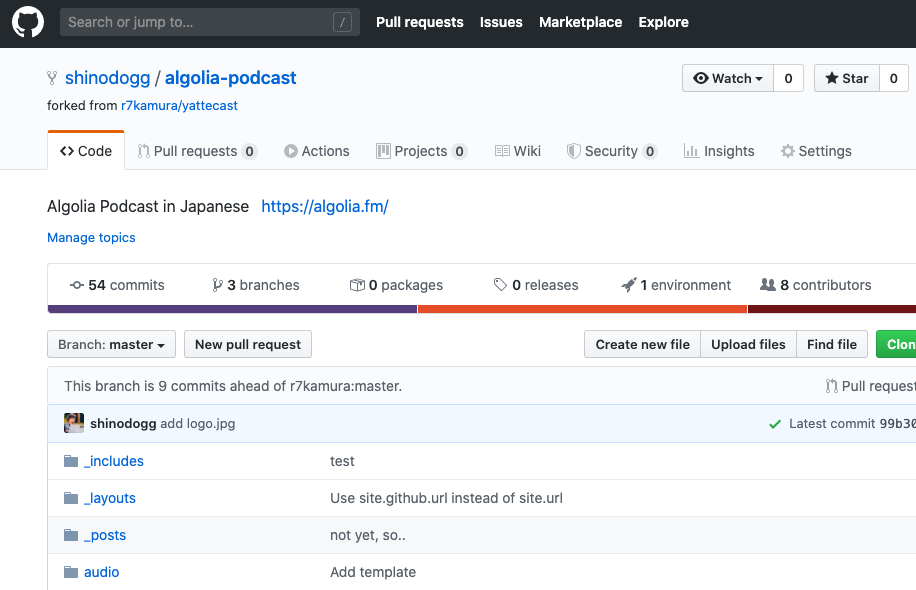Focus the Search or jump to field
916x590 pixels.
point(210,22)
